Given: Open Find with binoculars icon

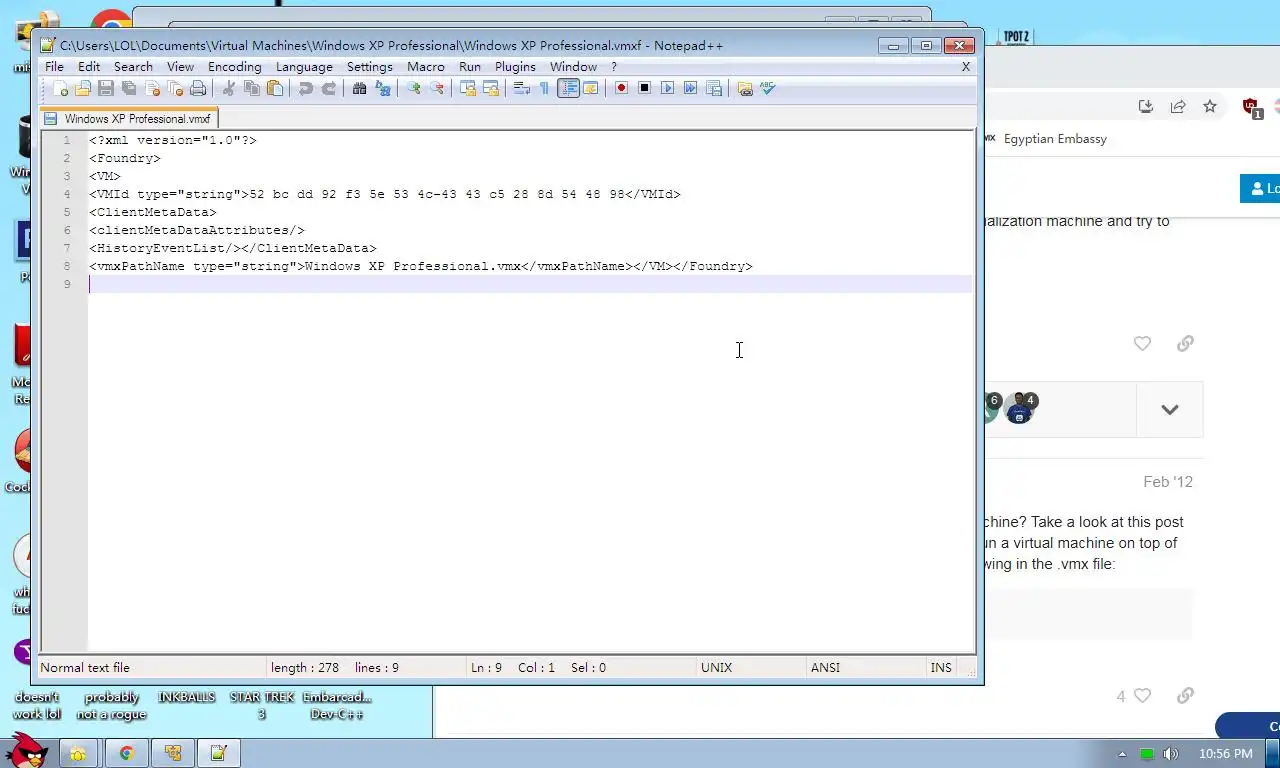Looking at the screenshot, I should (x=360, y=88).
